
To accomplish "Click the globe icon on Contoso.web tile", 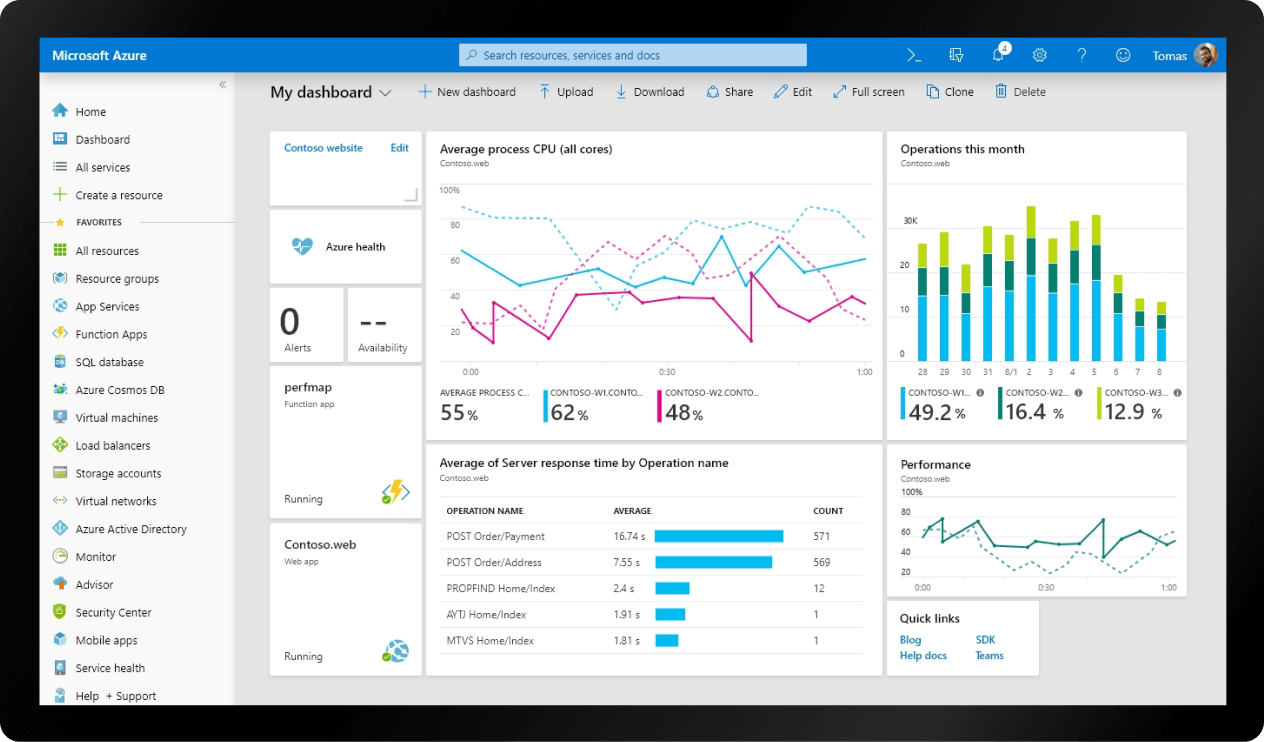I will coord(396,651).
